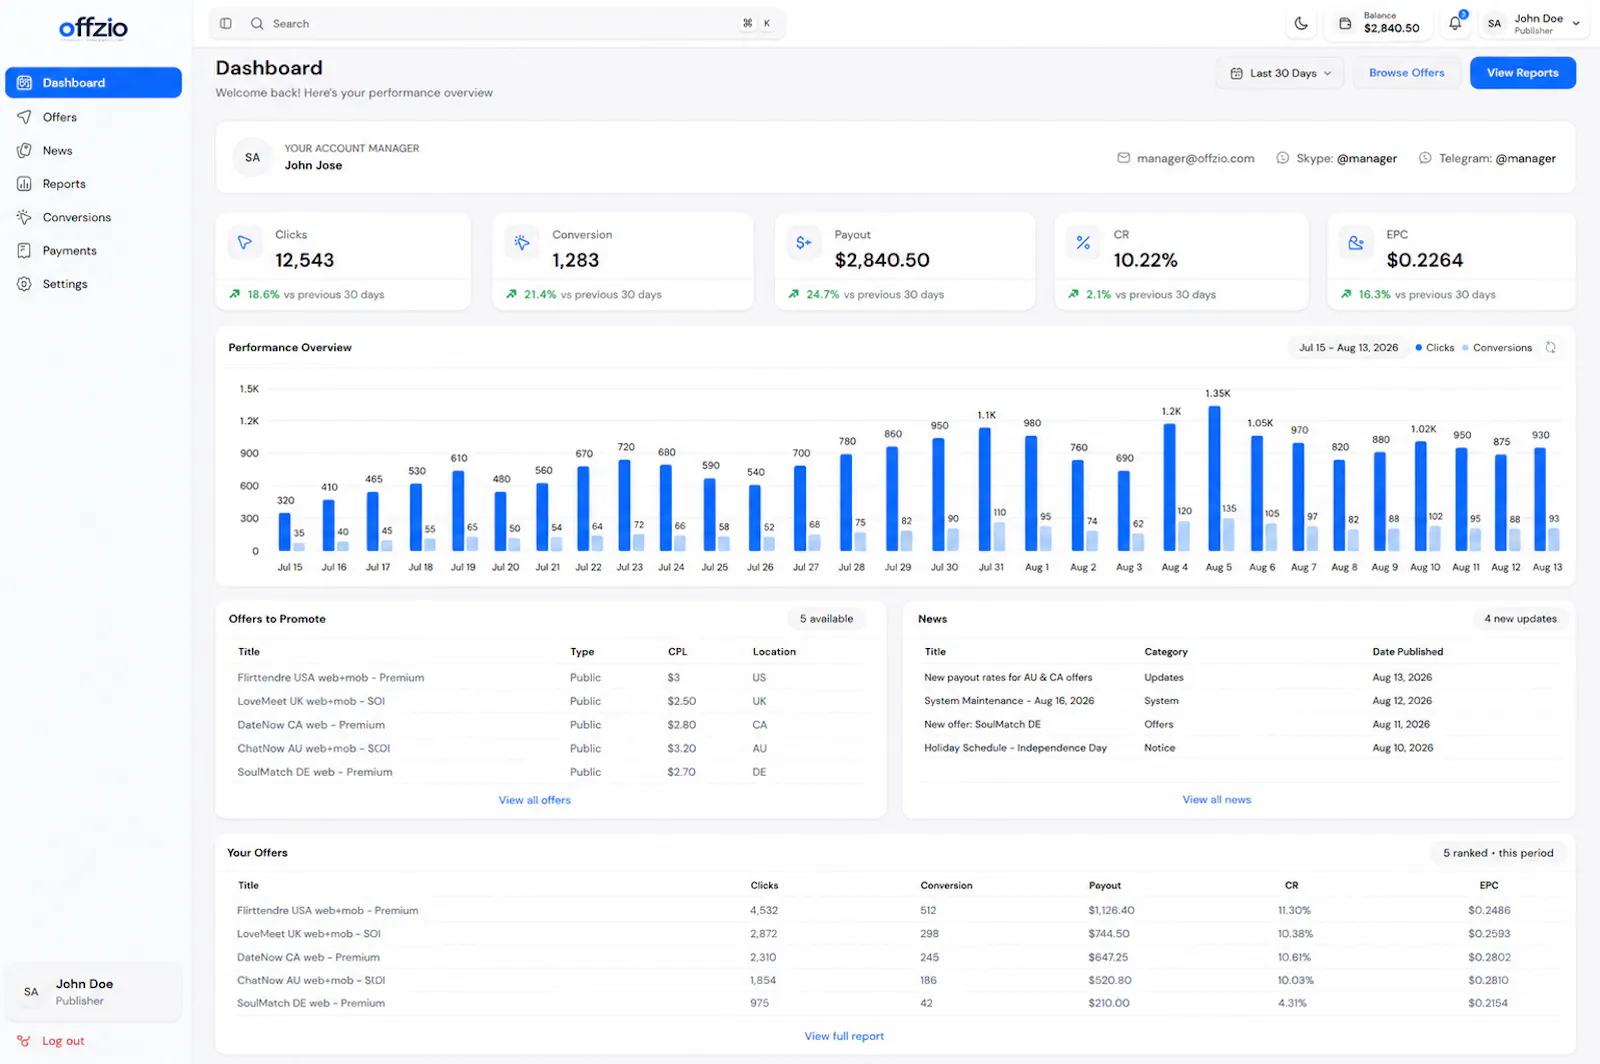Refresh the Performance Overview chart
This screenshot has height=1064, width=1600.
point(1551,347)
